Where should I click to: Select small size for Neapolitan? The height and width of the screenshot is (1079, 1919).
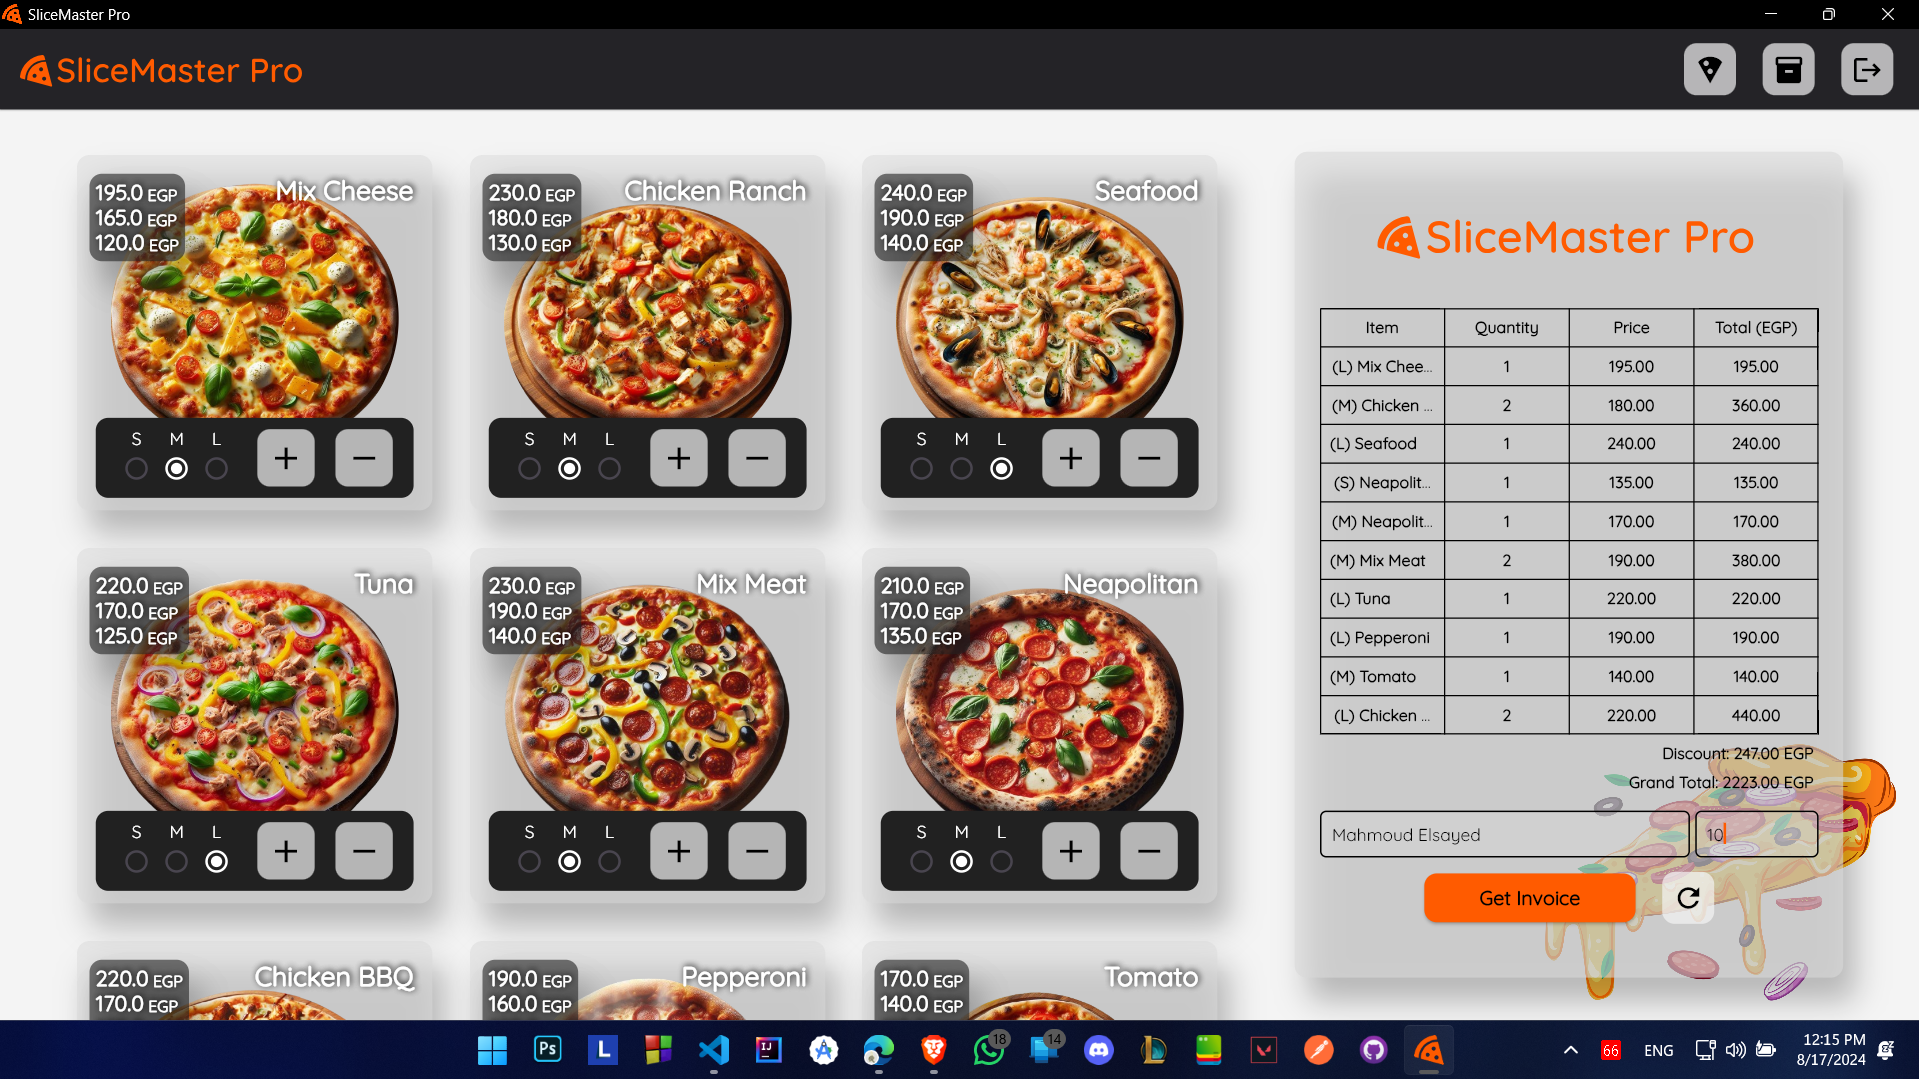pos(922,861)
